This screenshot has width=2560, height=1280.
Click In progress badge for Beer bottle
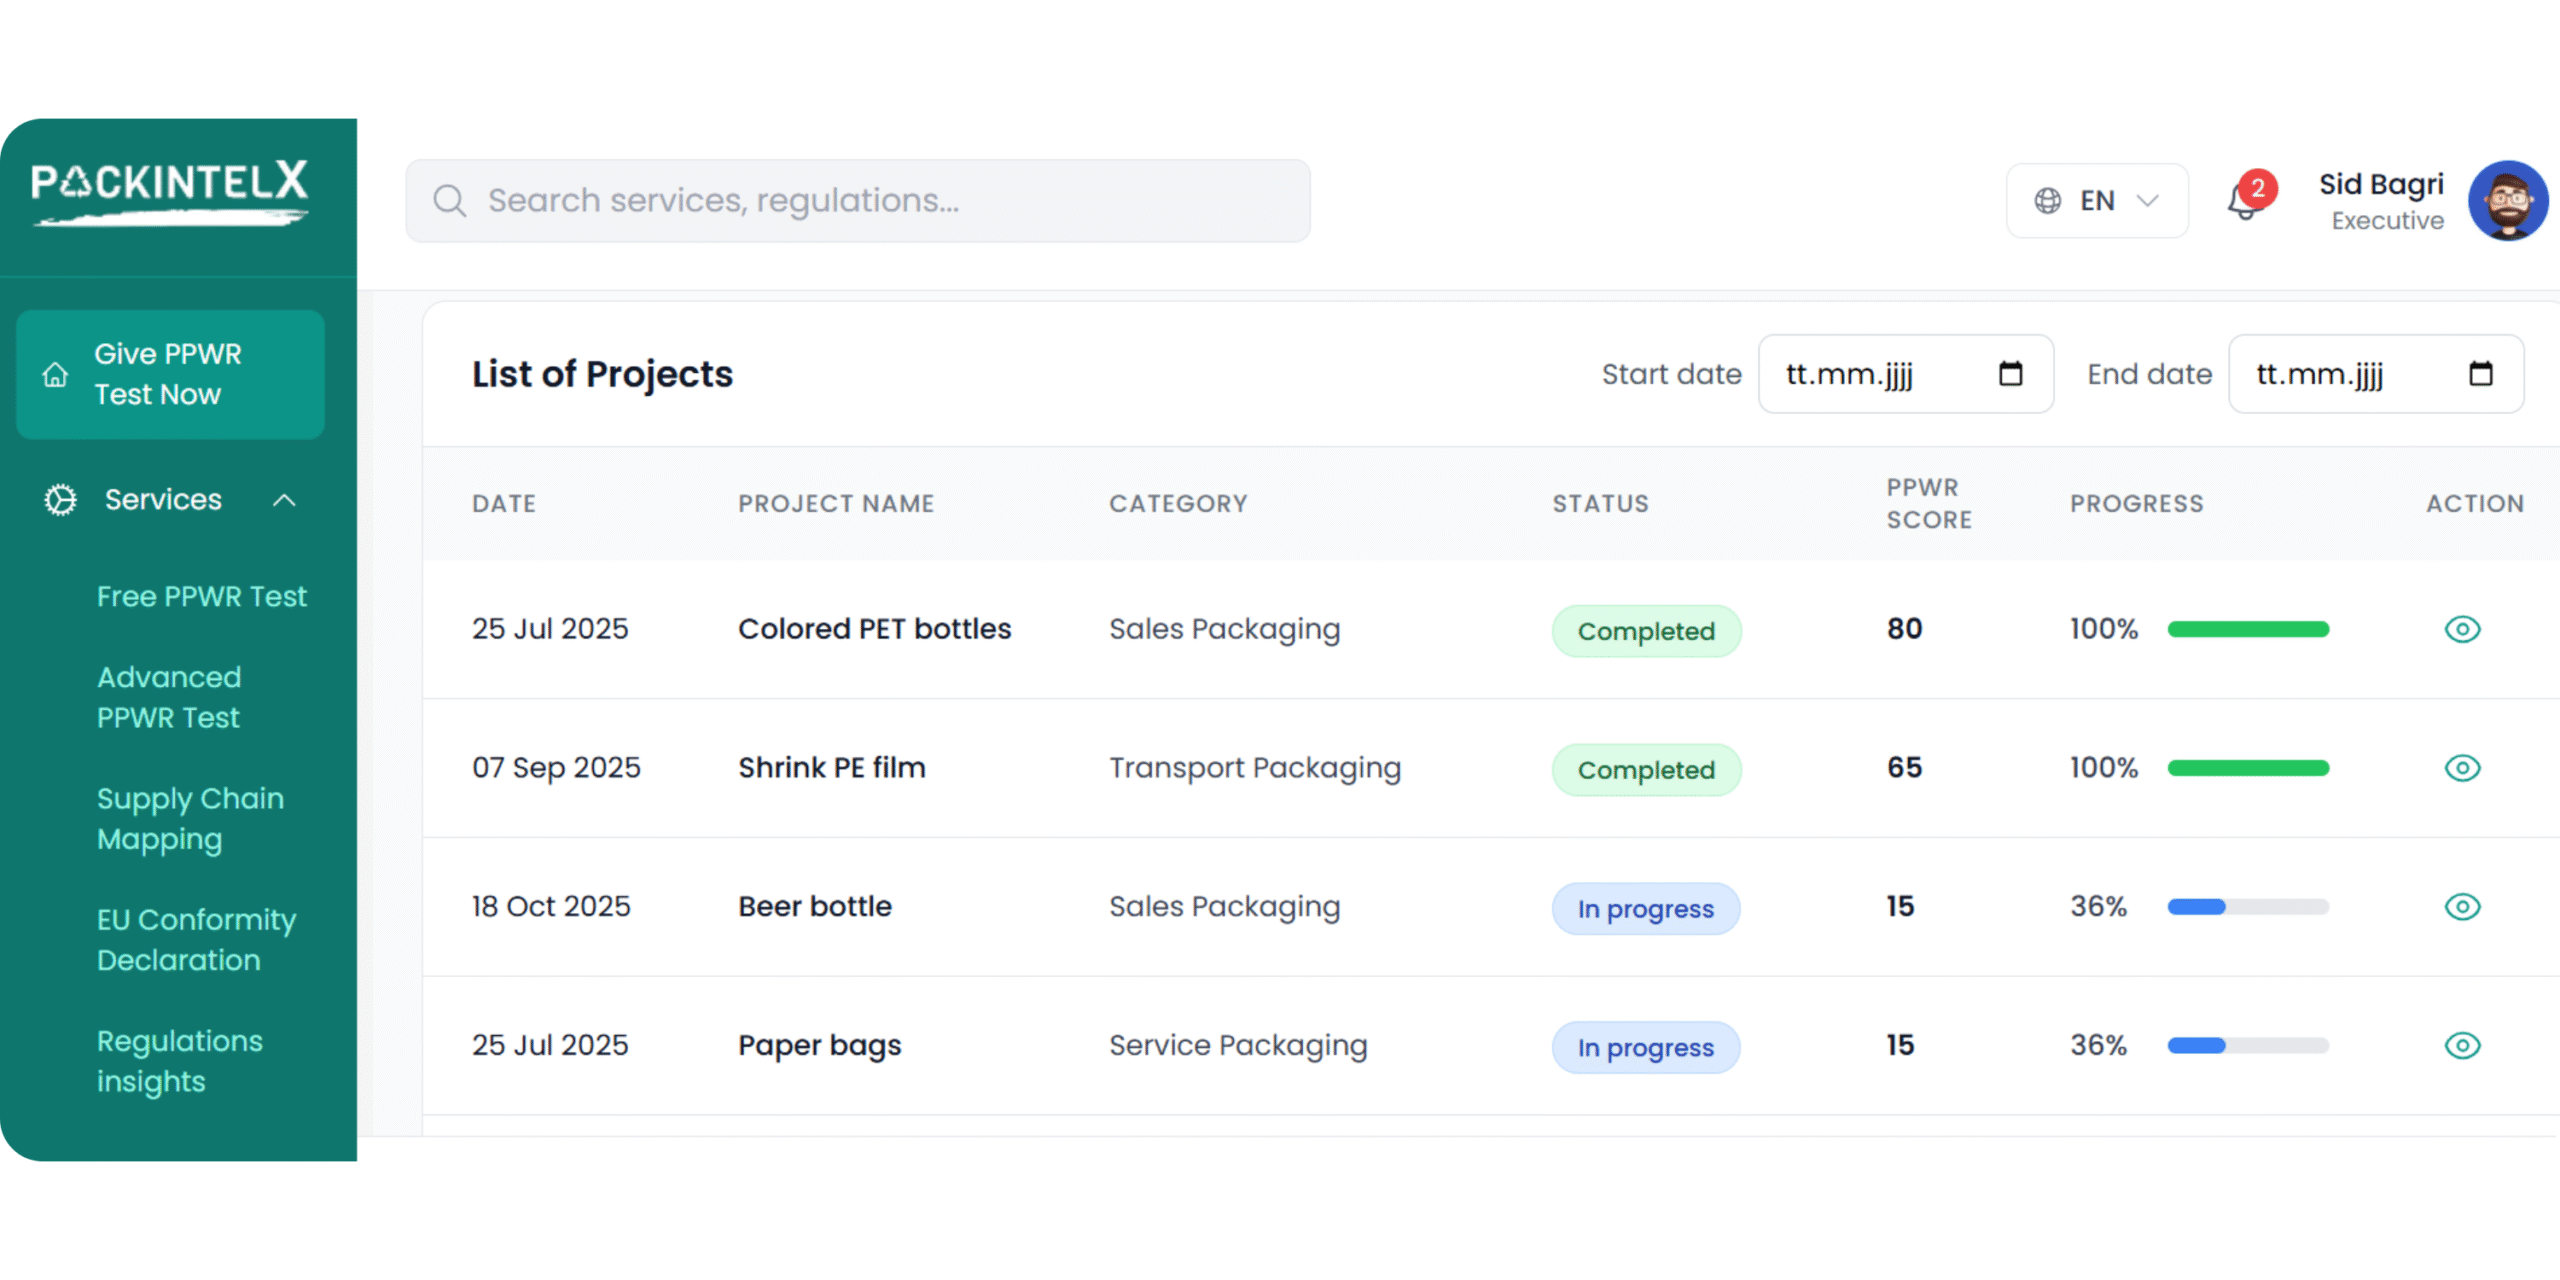[1645, 909]
